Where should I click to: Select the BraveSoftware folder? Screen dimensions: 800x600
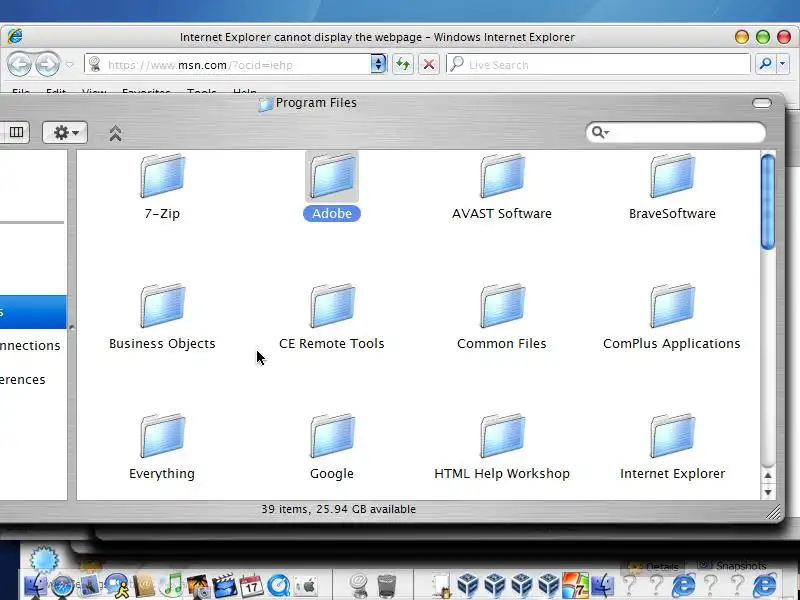(x=672, y=186)
